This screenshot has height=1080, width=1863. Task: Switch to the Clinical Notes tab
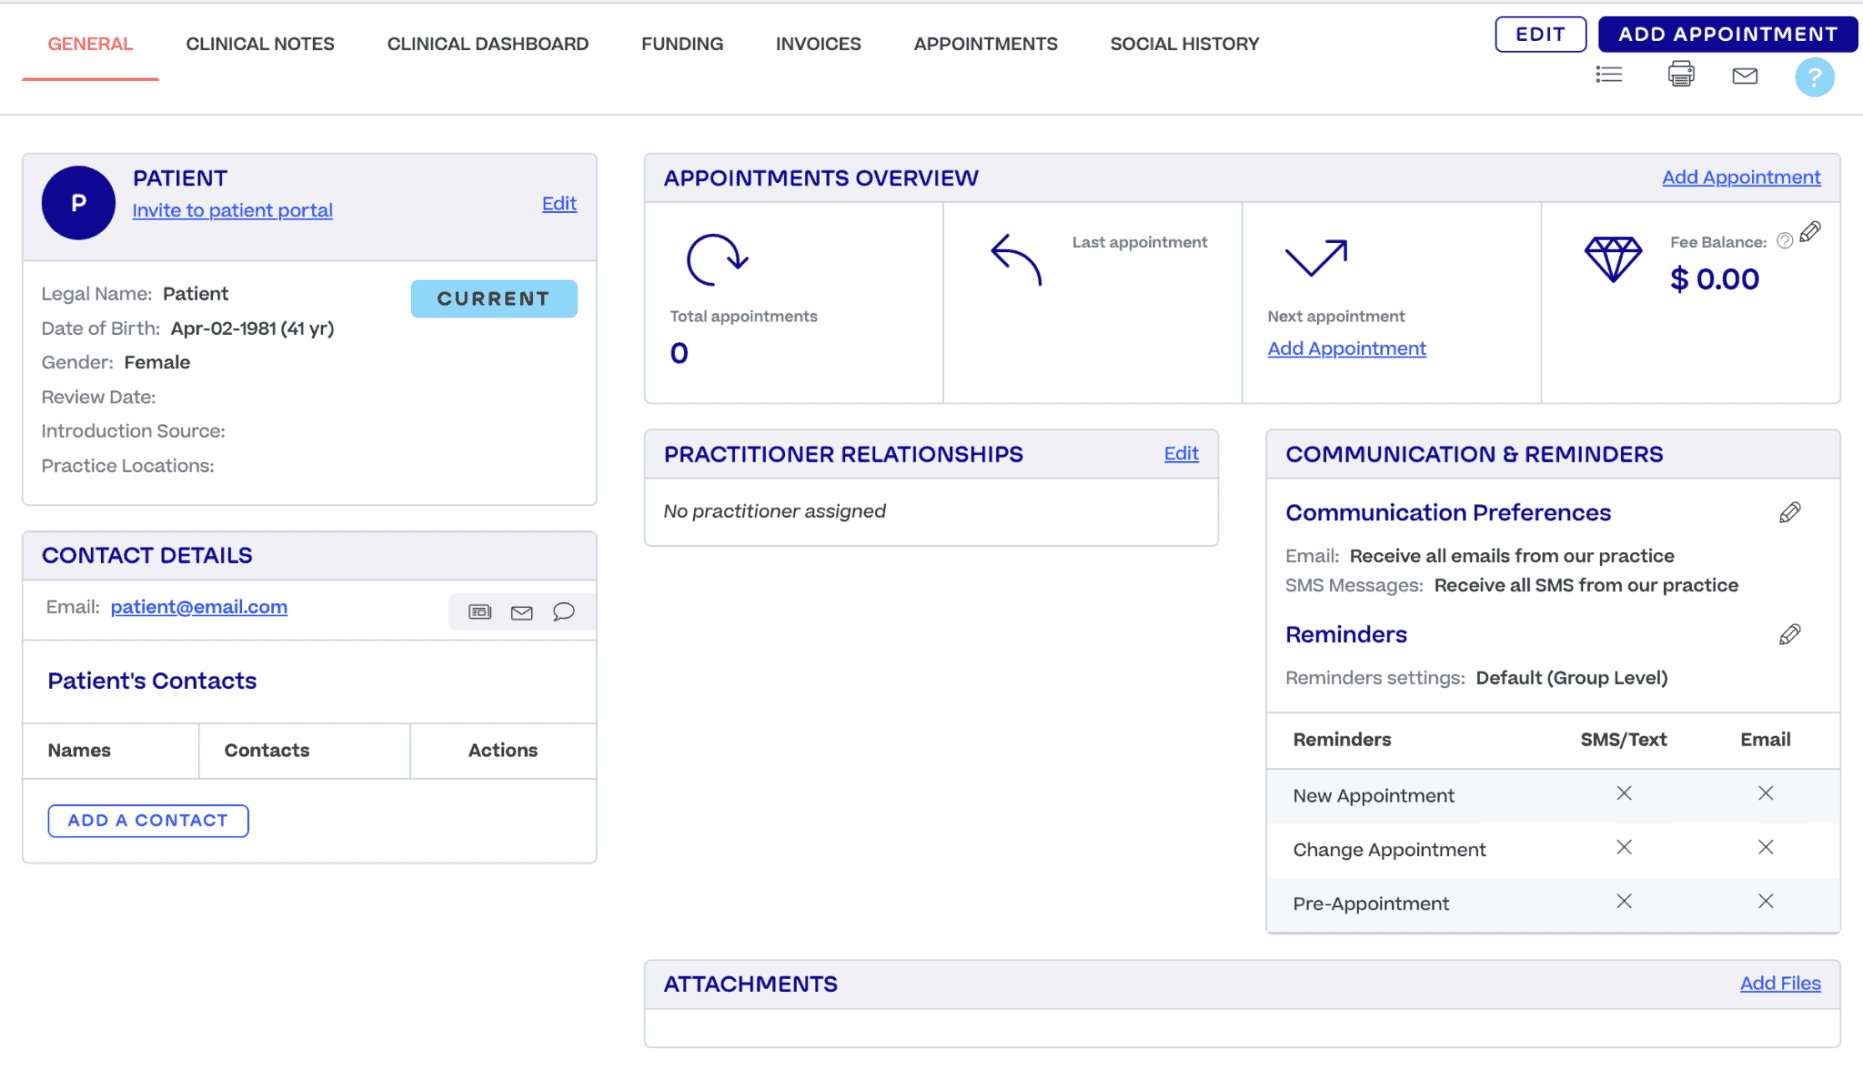coord(259,44)
